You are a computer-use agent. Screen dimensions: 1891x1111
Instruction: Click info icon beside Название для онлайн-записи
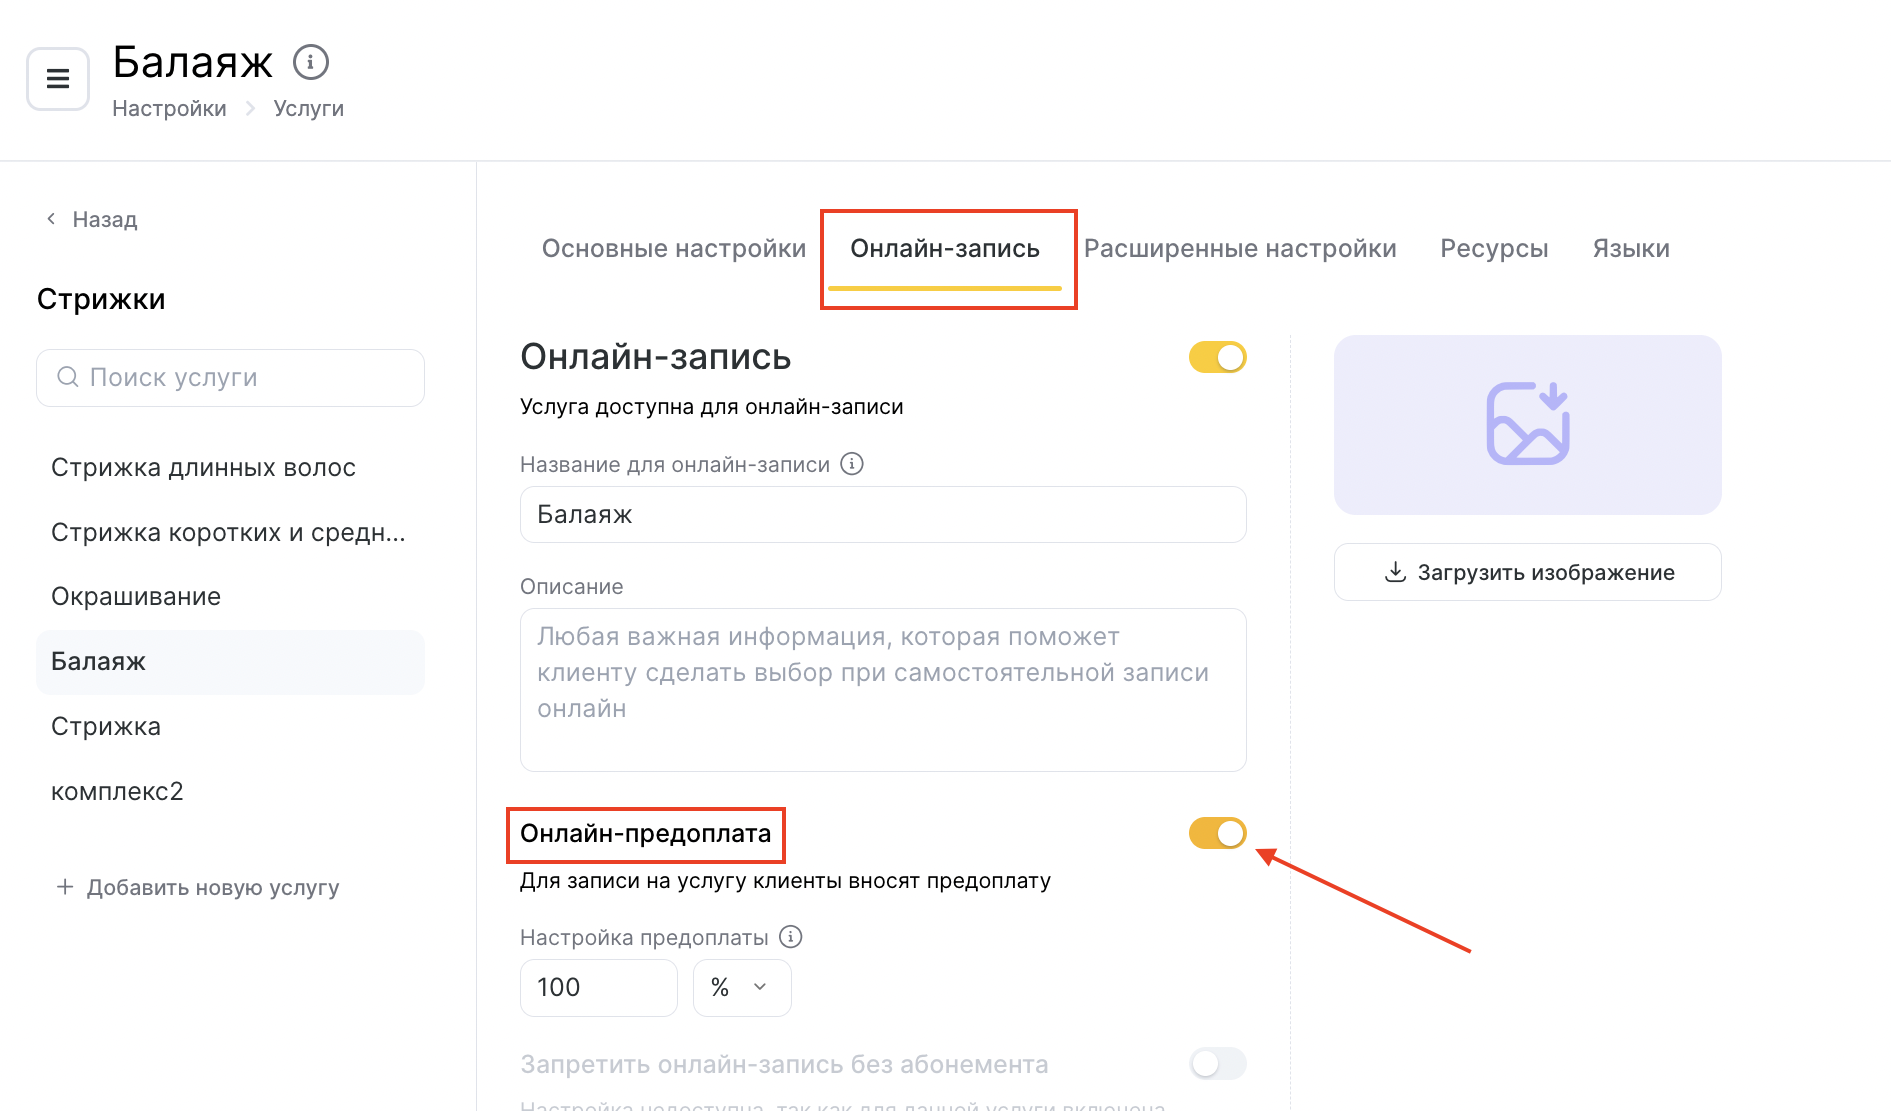(x=852, y=464)
